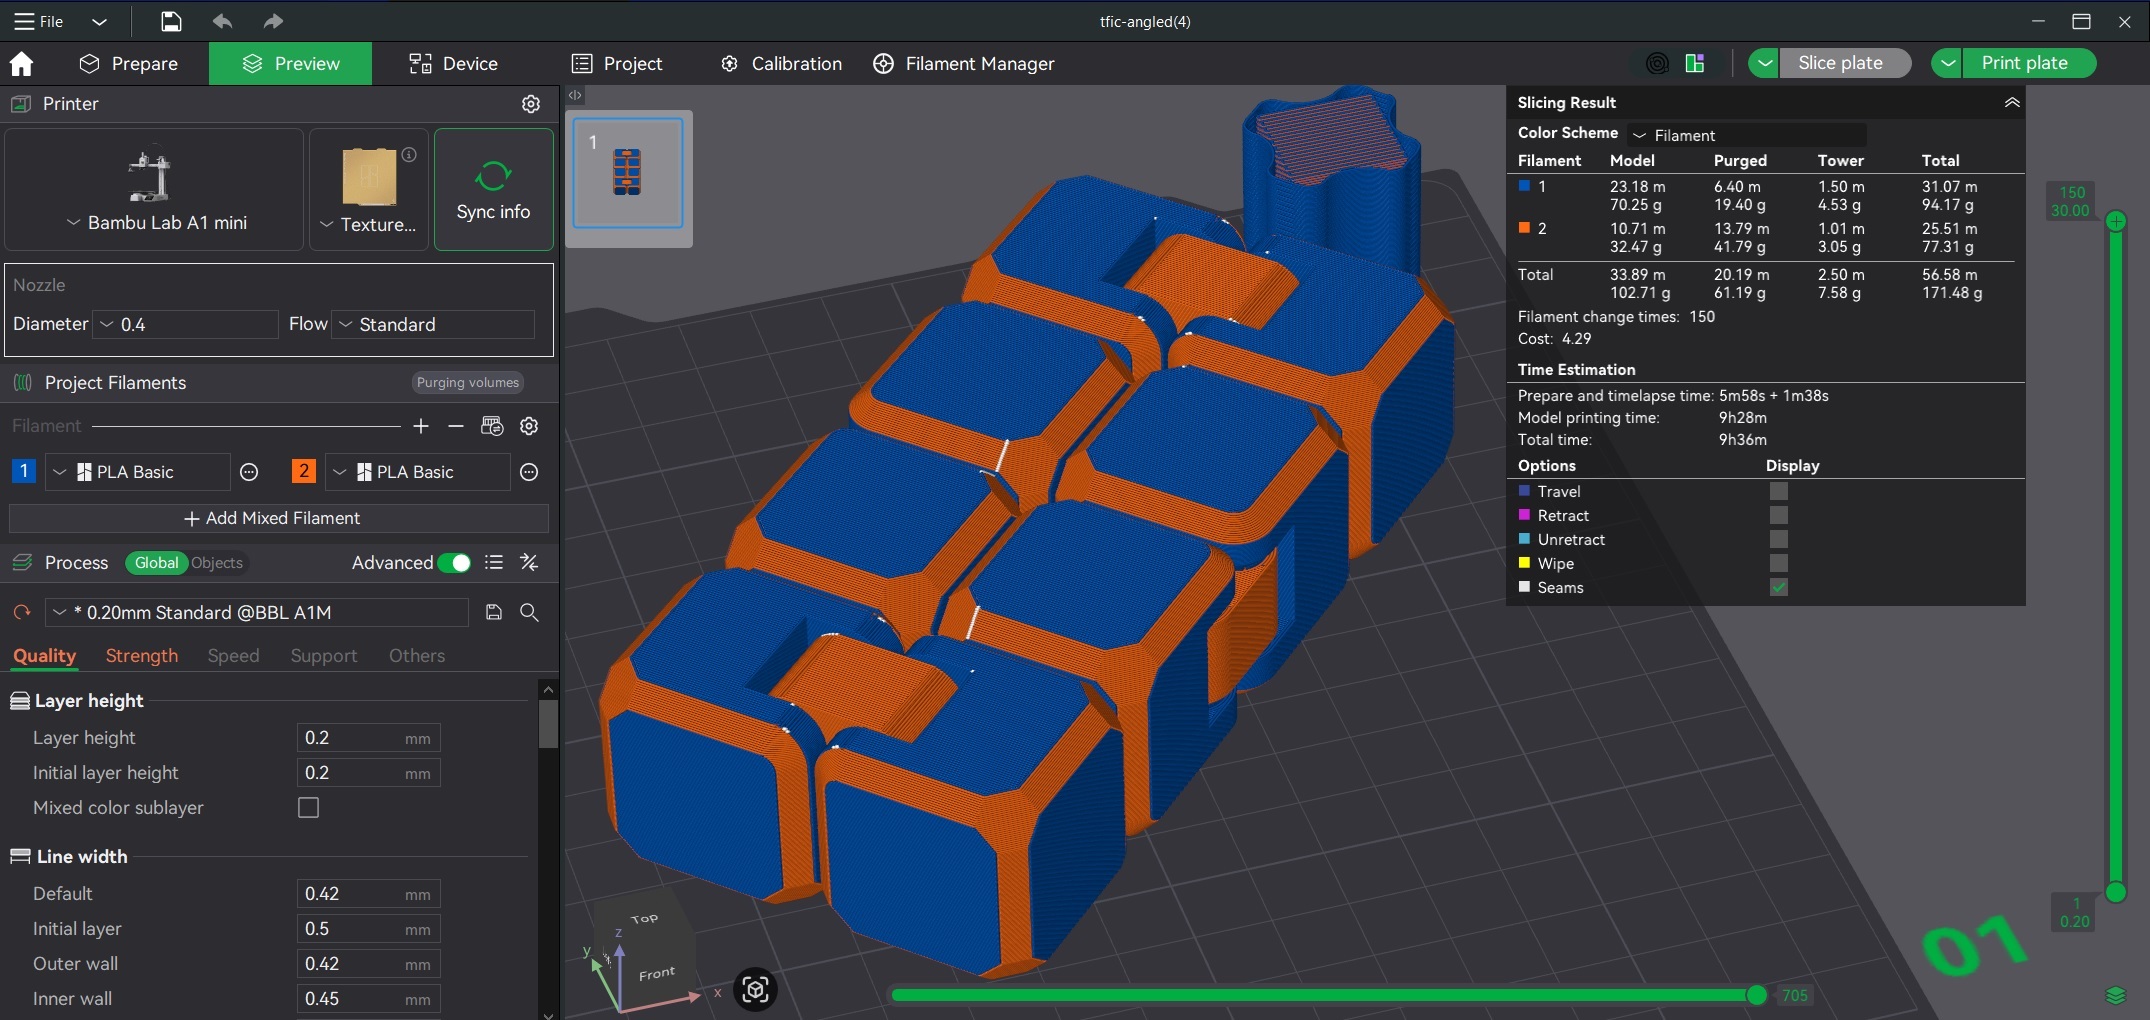Click the settings list view icon
The height and width of the screenshot is (1020, 2150).
[x=494, y=563]
